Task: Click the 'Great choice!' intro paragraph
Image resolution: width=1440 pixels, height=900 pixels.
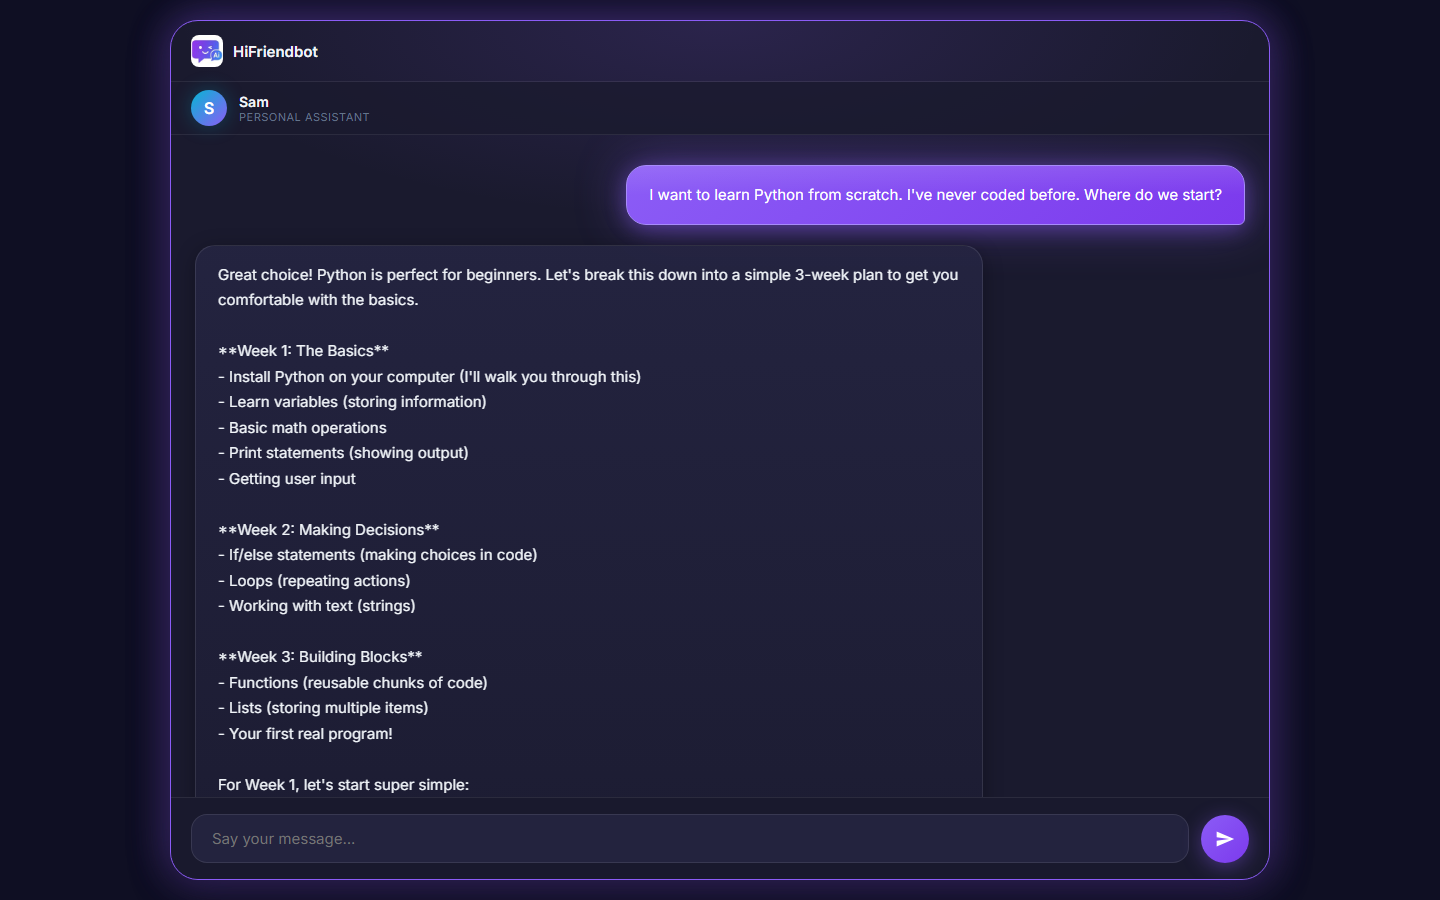Action: click(x=588, y=287)
